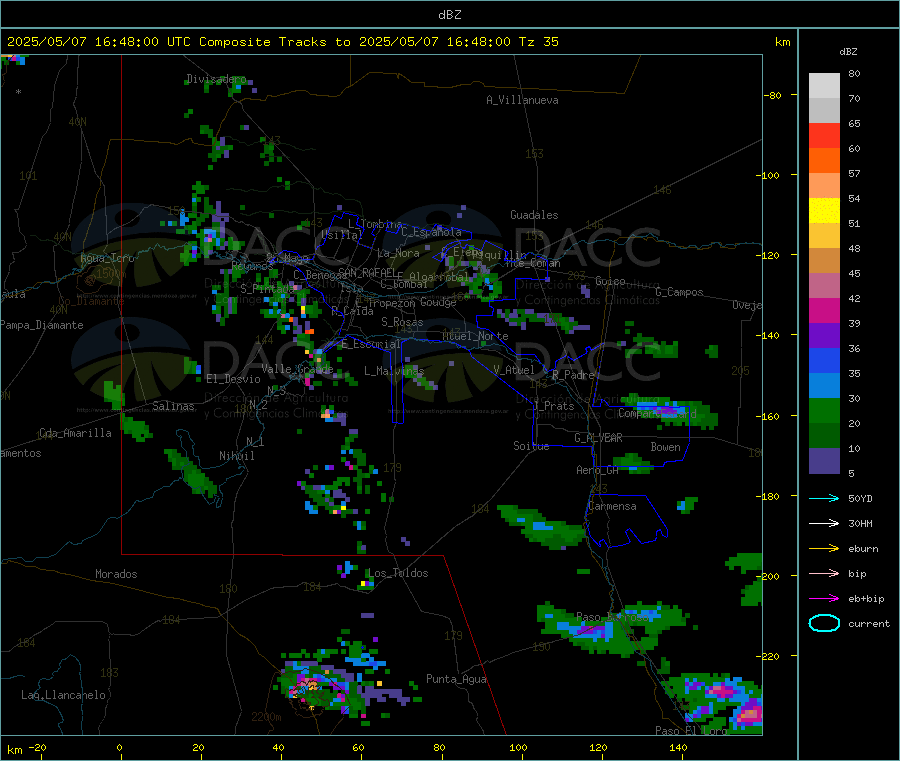
Task: Click the C_Española map label
Action: pos(432,232)
